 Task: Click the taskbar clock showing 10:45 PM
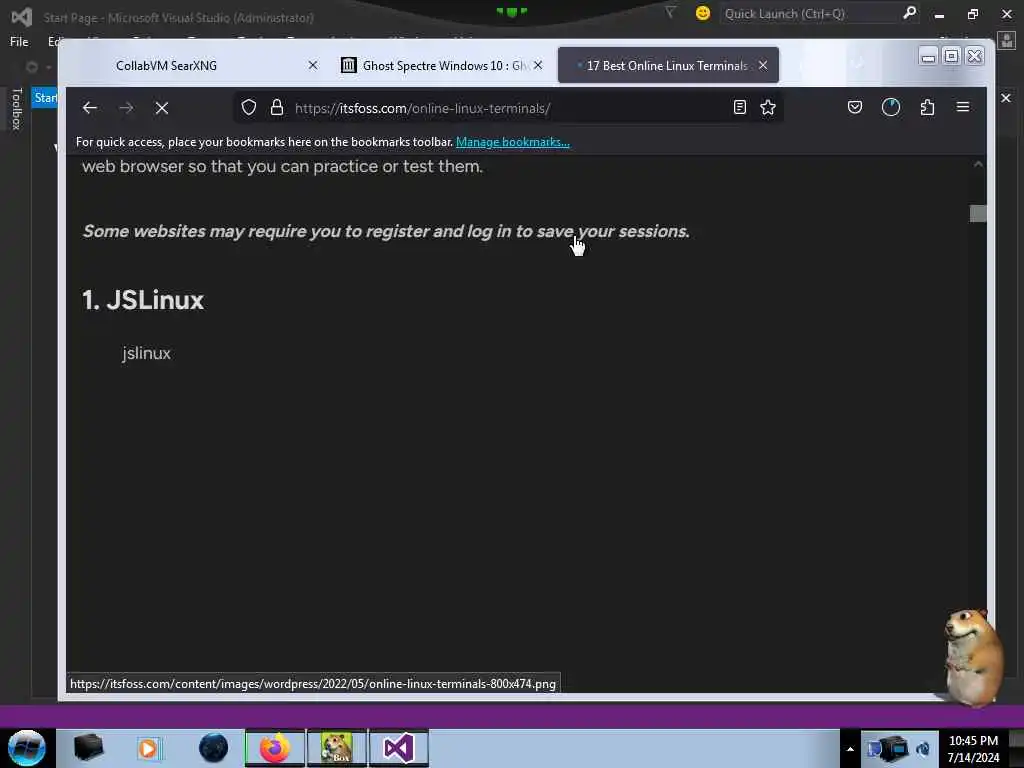[973, 748]
